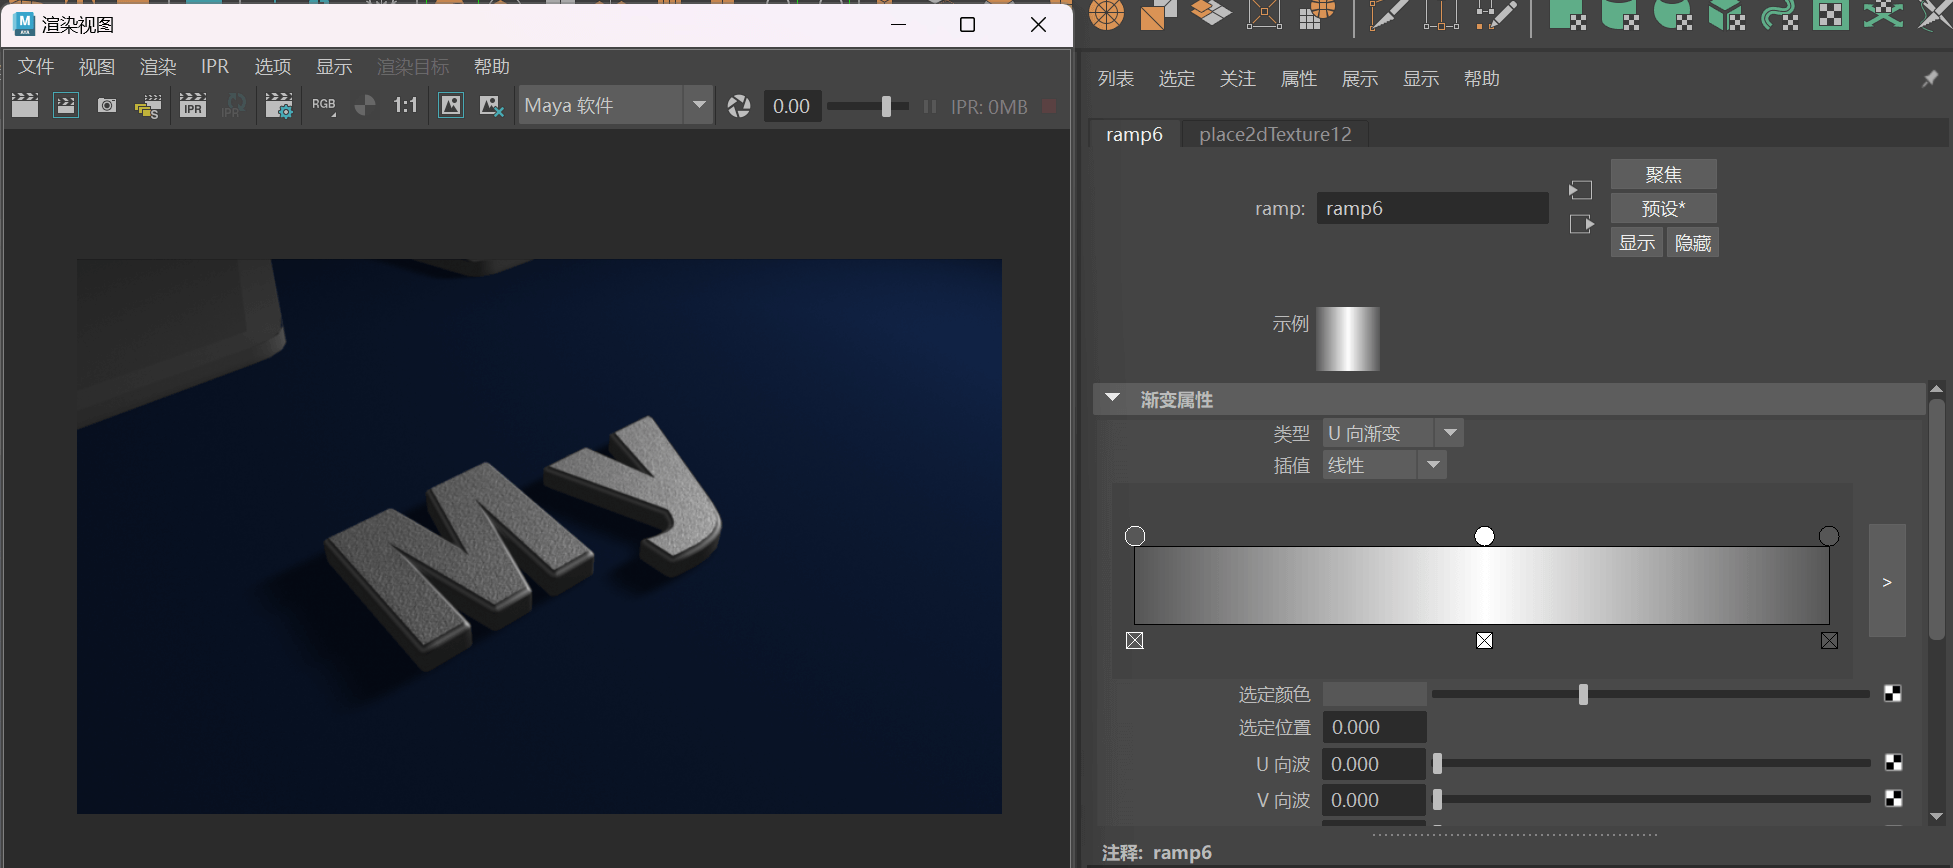Redo previous render clapperboard icon
This screenshot has width=1953, height=868.
(25, 105)
